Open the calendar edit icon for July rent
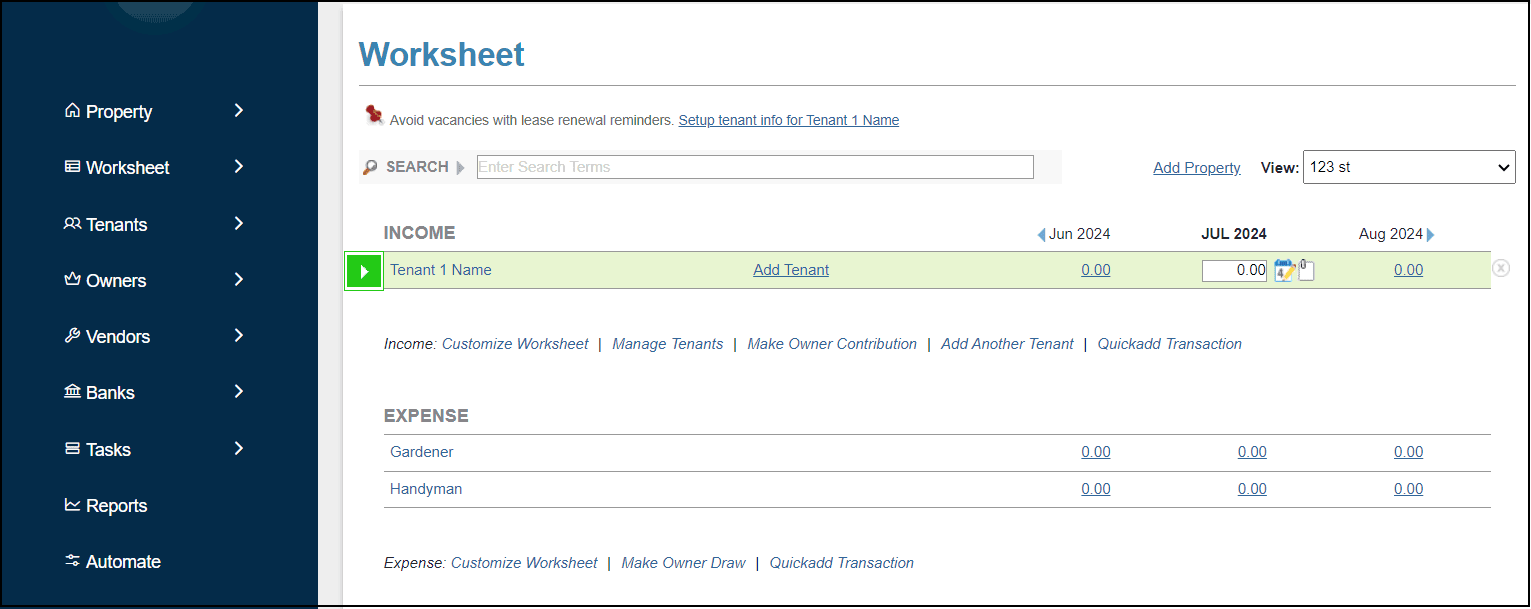 click(x=1284, y=270)
